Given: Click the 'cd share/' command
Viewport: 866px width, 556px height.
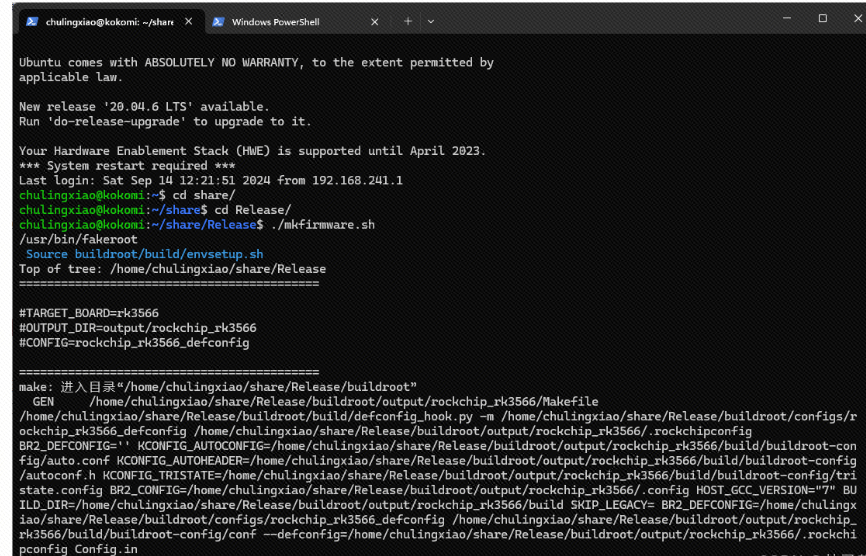Looking at the screenshot, I should [204, 195].
